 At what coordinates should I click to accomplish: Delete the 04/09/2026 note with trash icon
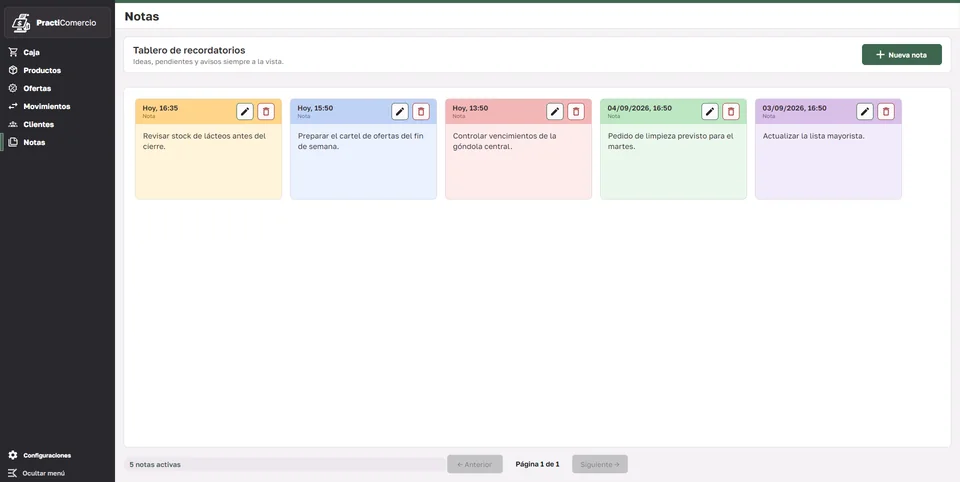[730, 111]
